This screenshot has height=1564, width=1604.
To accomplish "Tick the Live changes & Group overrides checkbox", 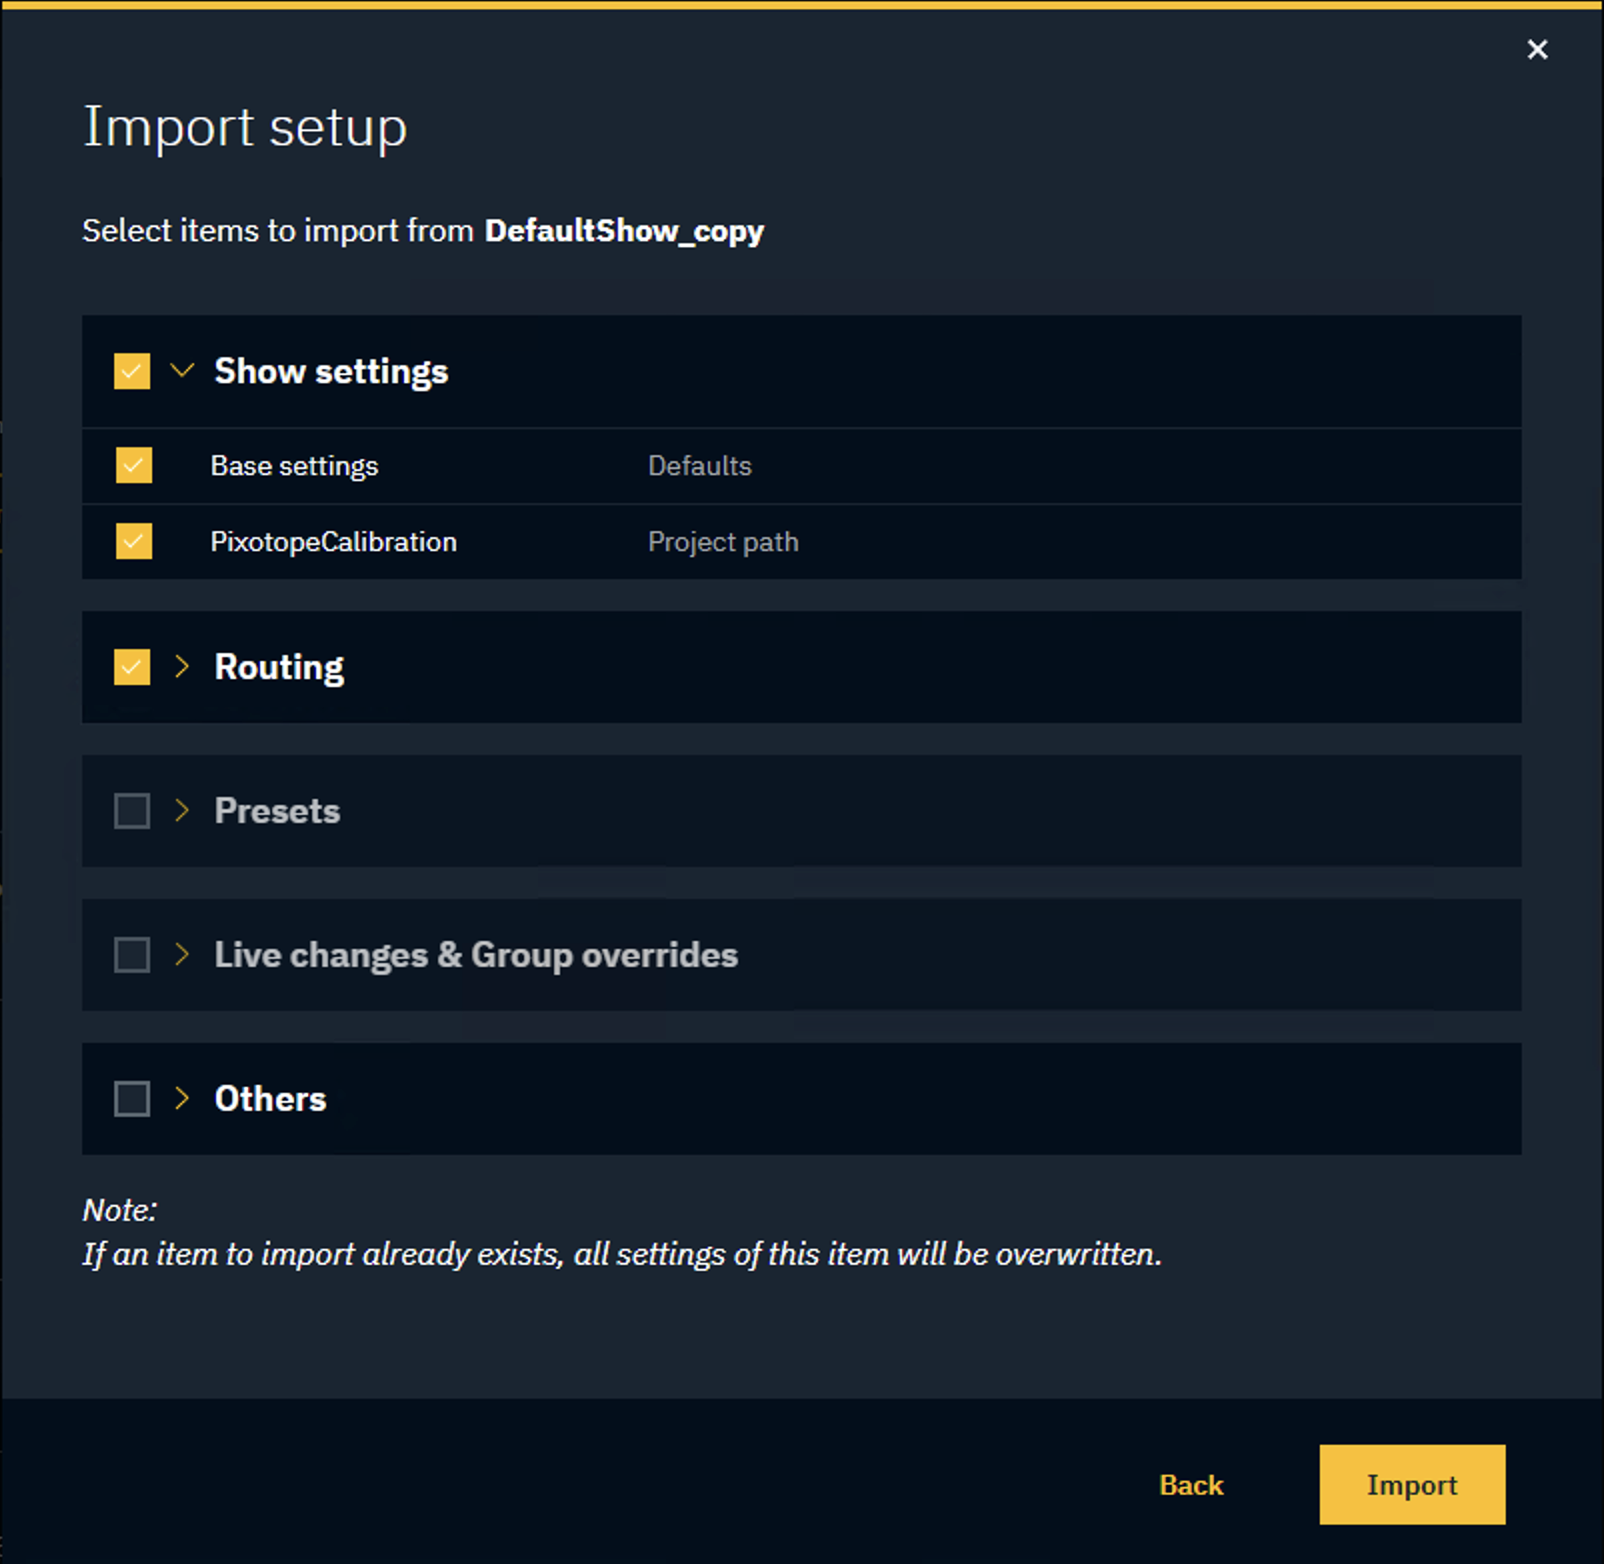I will click(x=132, y=955).
